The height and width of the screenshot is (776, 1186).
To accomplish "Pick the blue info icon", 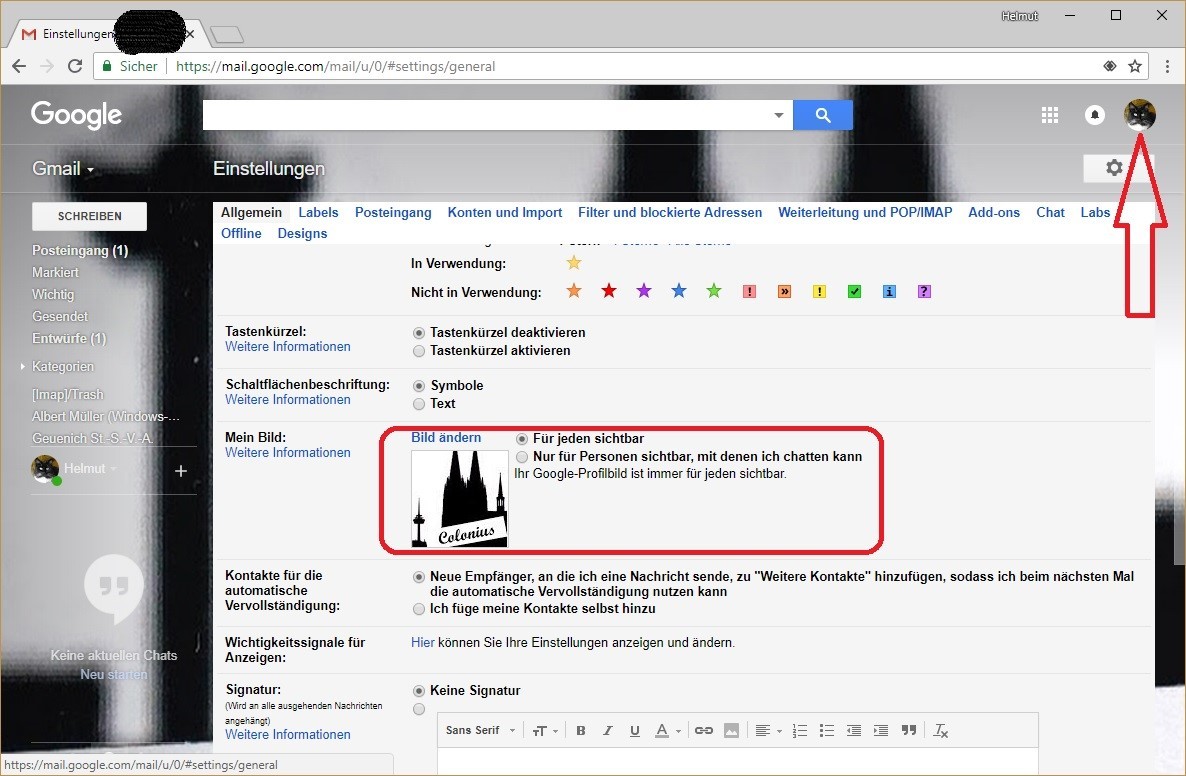I will point(890,292).
